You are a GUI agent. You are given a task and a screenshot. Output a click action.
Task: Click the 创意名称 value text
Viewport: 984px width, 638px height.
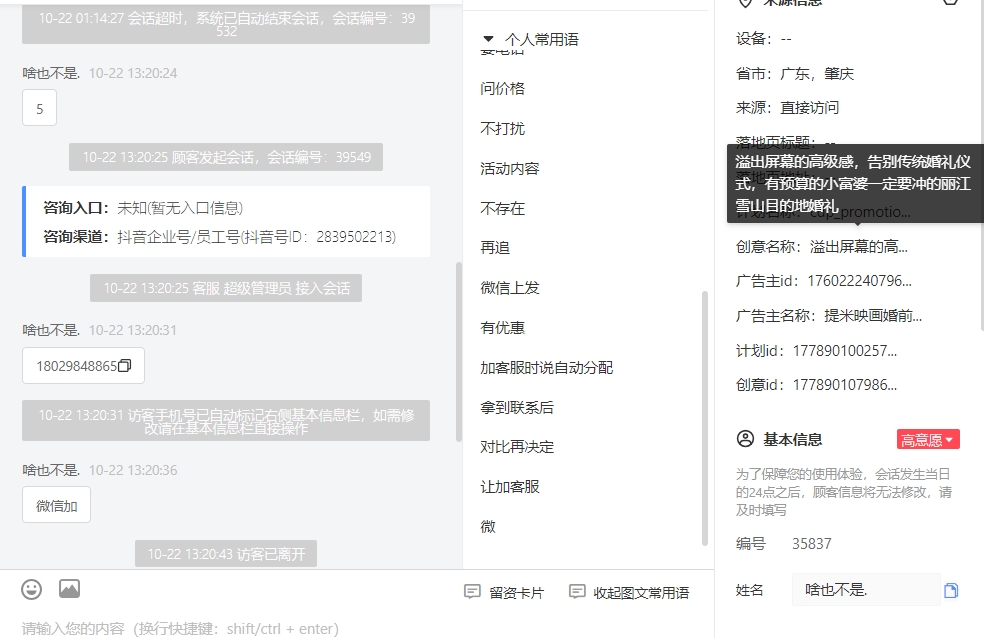pos(858,247)
